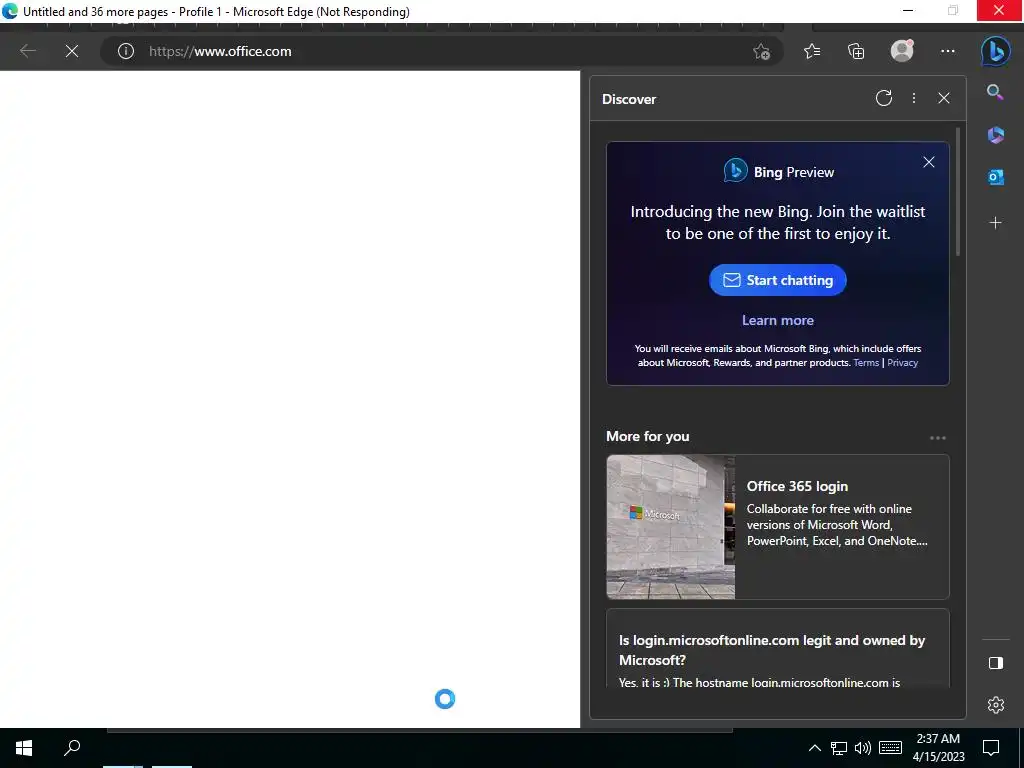1024x768 pixels.
Task: Open volume control tray icon
Action: point(863,748)
